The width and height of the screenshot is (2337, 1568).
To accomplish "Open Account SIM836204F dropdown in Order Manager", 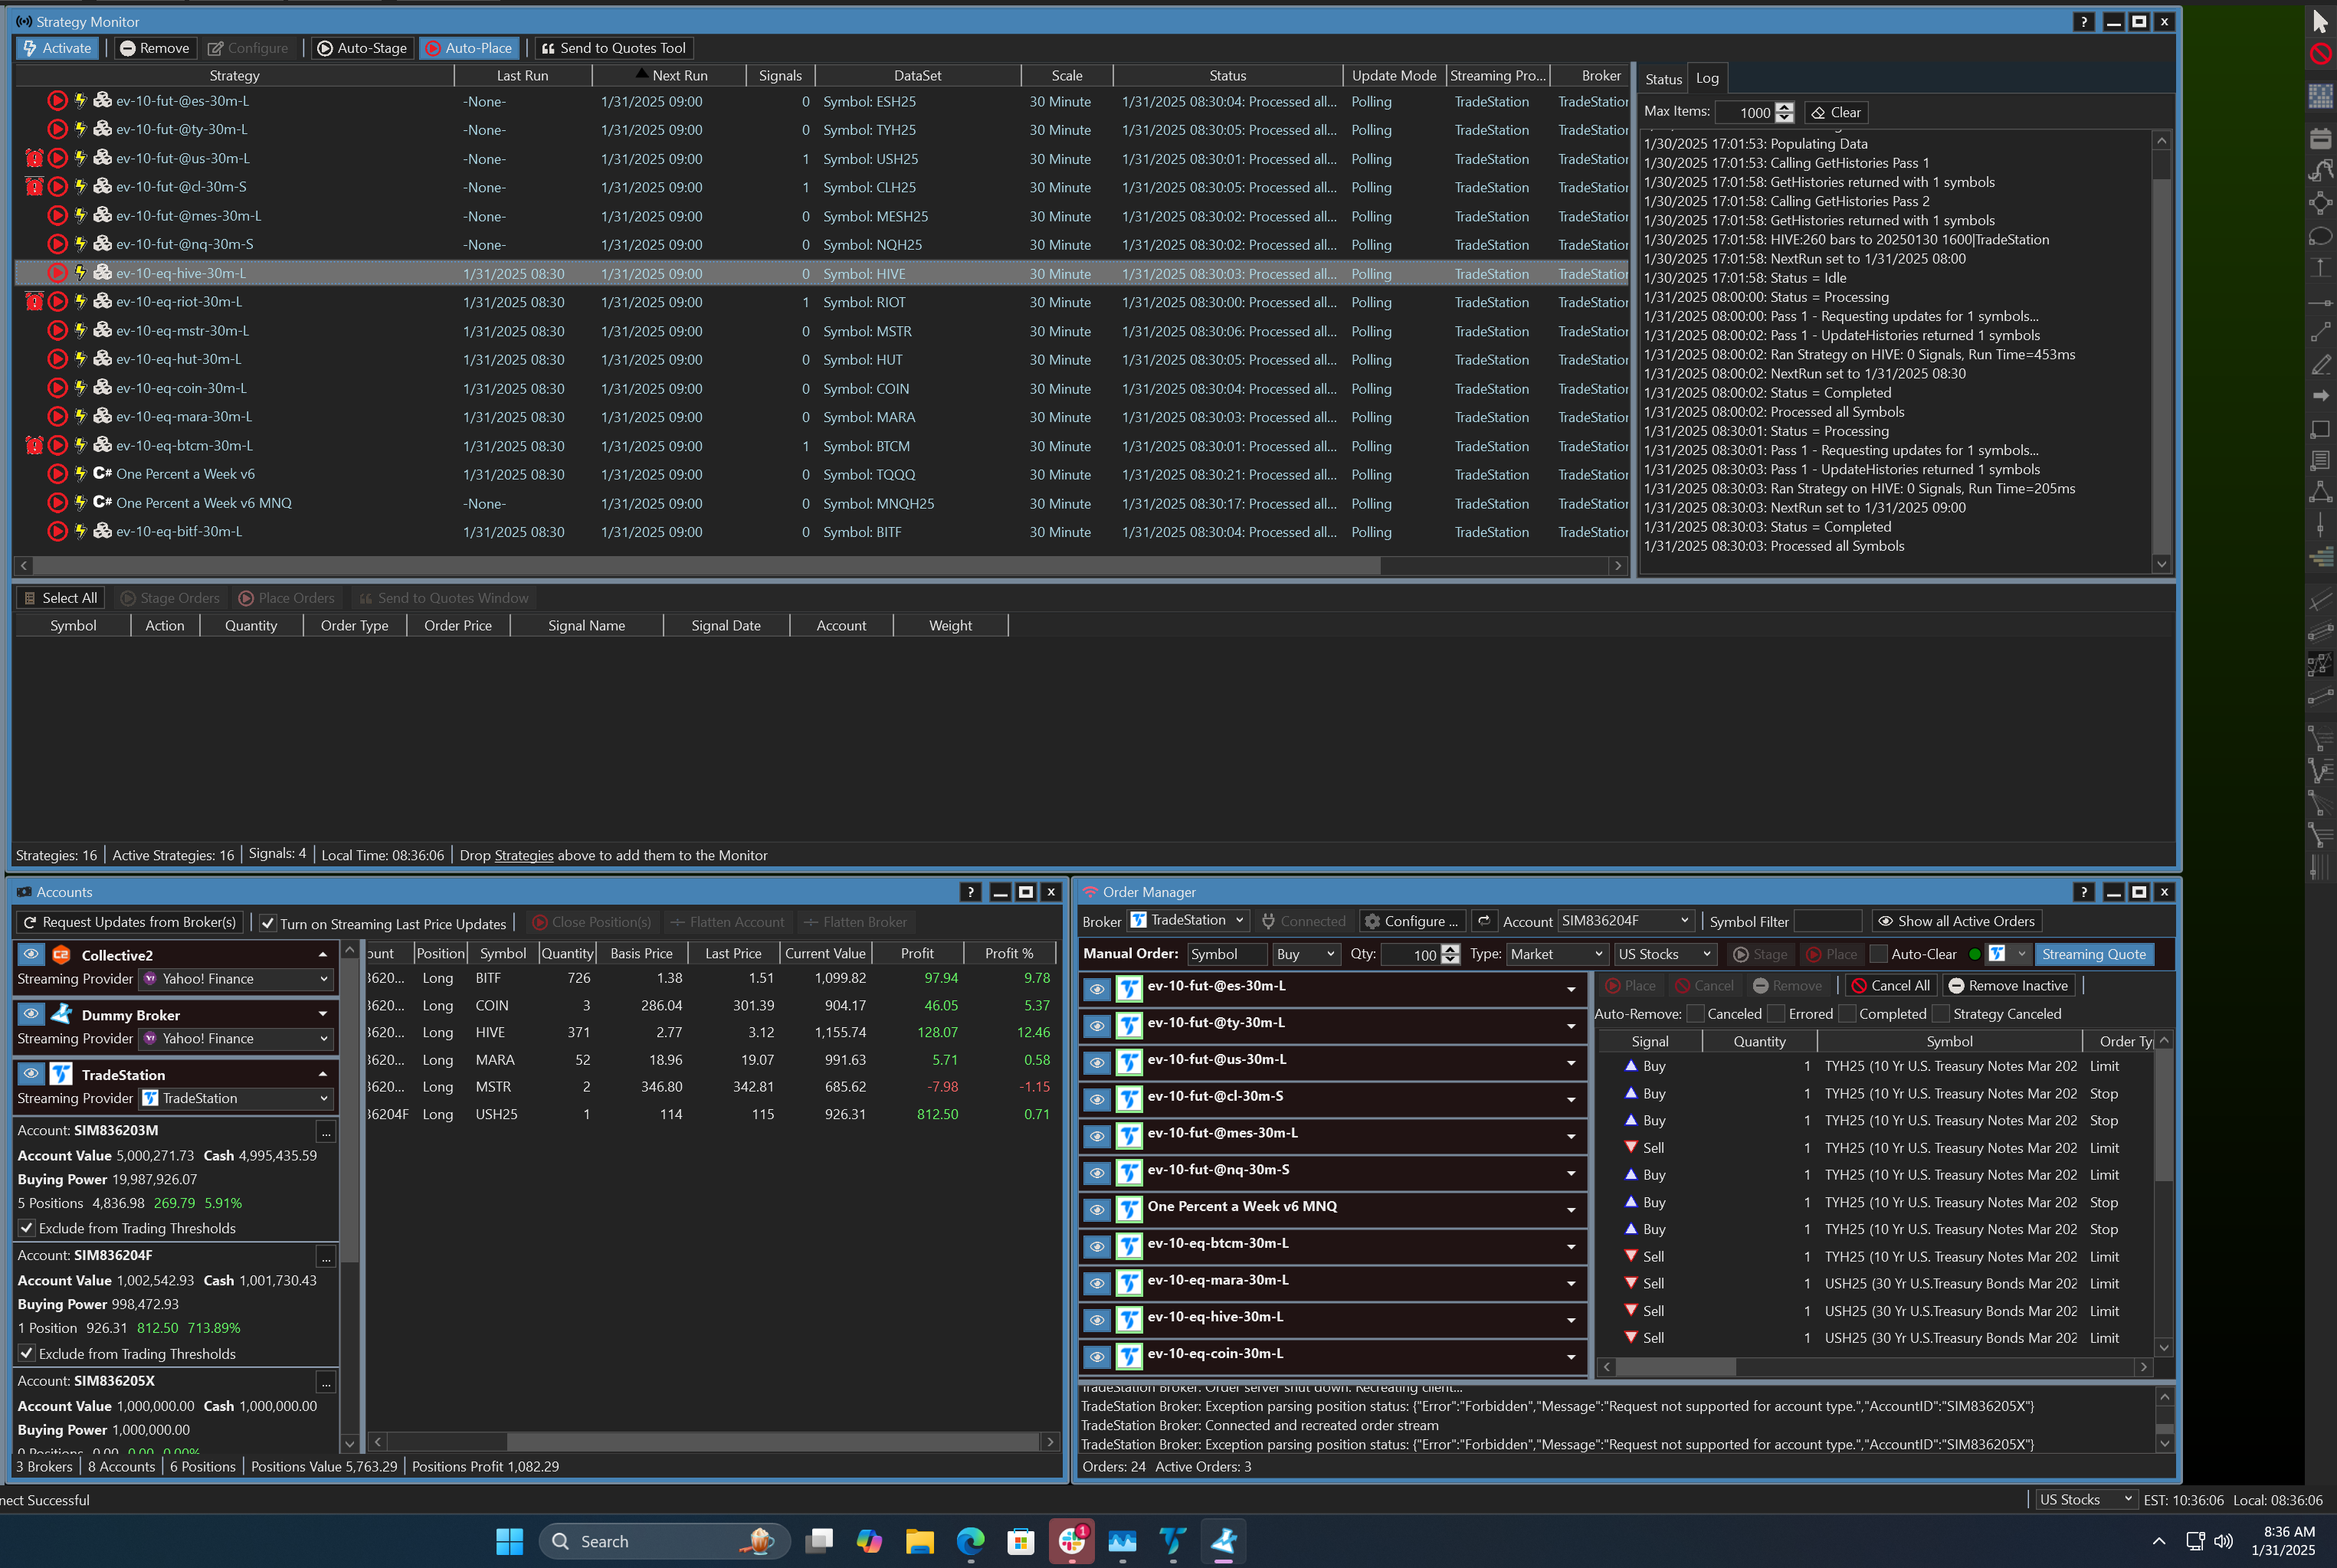I will pos(1684,921).
